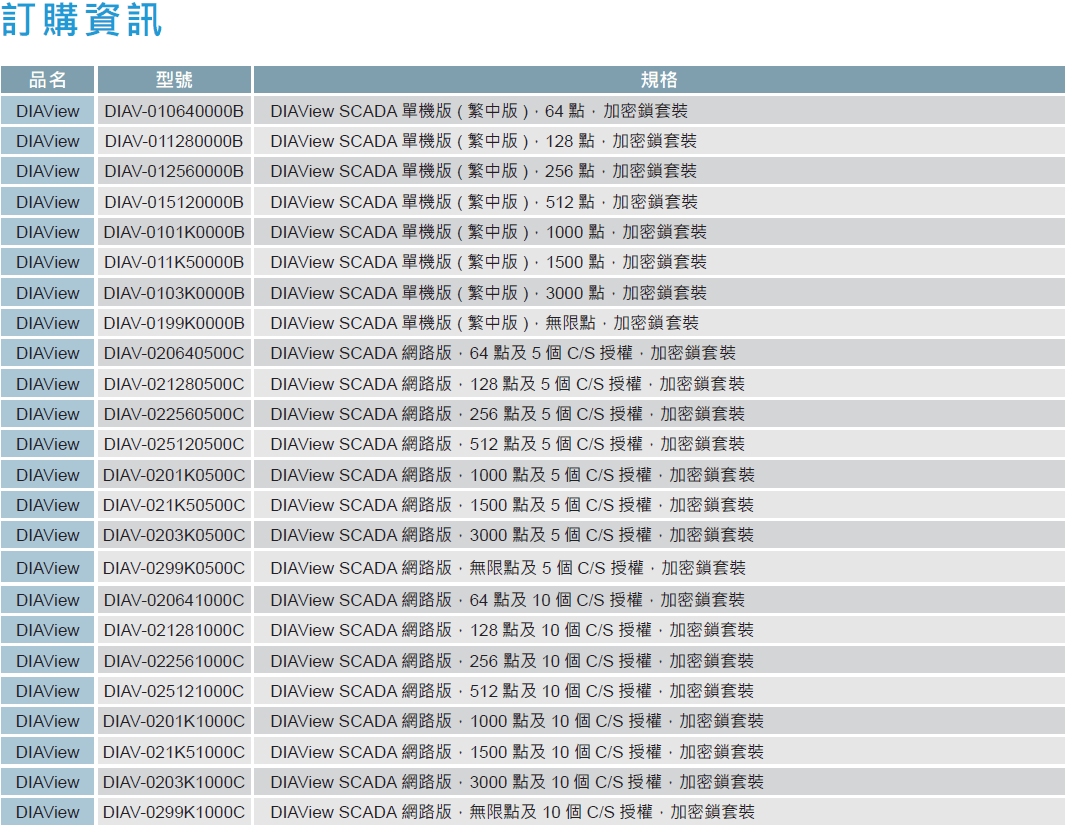Click model DIAV-0201K0500C
Viewport: 1067px width, 827px height.
tap(174, 475)
